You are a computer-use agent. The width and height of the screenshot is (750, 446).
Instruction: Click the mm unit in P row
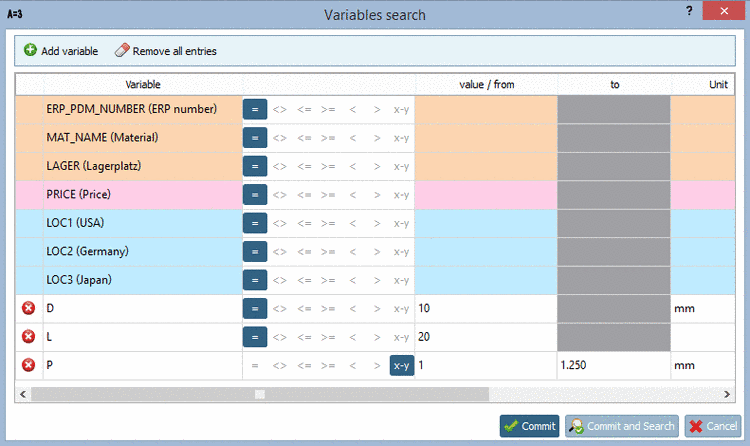pyautogui.click(x=684, y=366)
